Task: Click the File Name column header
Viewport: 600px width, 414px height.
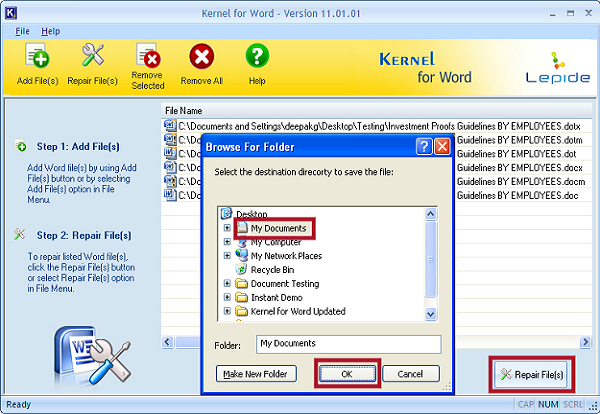Action: (184, 111)
